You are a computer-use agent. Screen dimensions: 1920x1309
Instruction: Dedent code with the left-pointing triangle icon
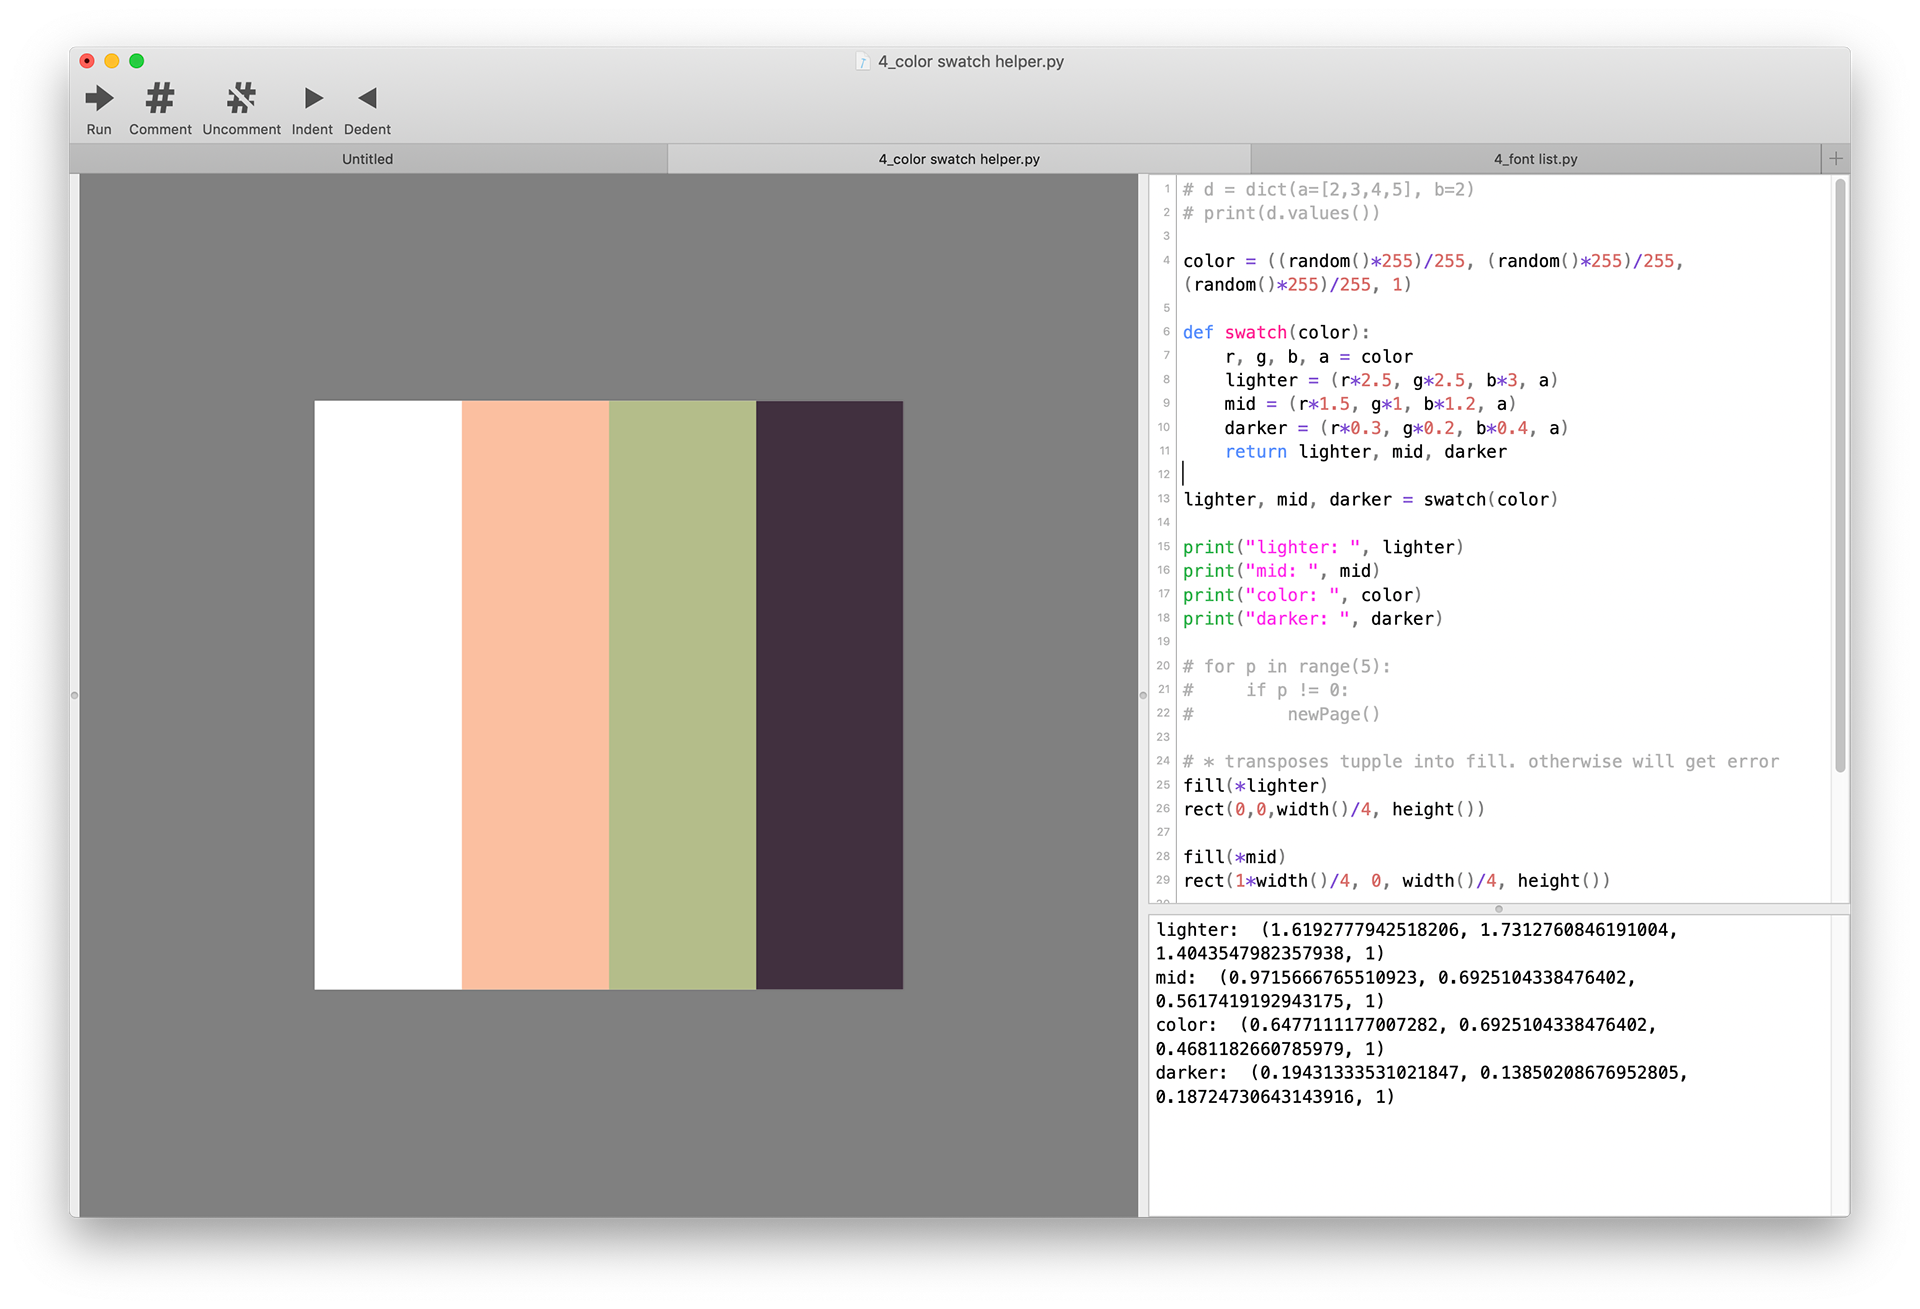[367, 99]
